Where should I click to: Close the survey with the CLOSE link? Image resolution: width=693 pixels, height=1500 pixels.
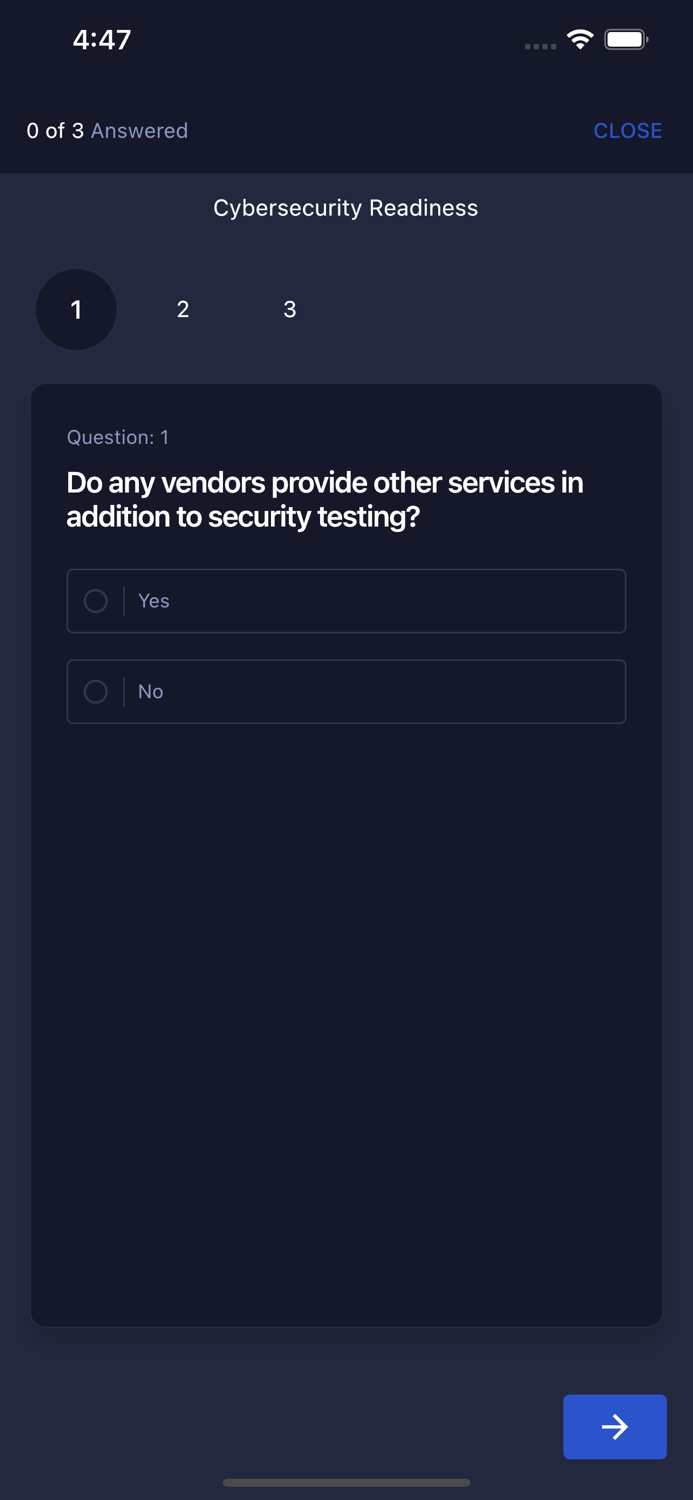tap(628, 130)
